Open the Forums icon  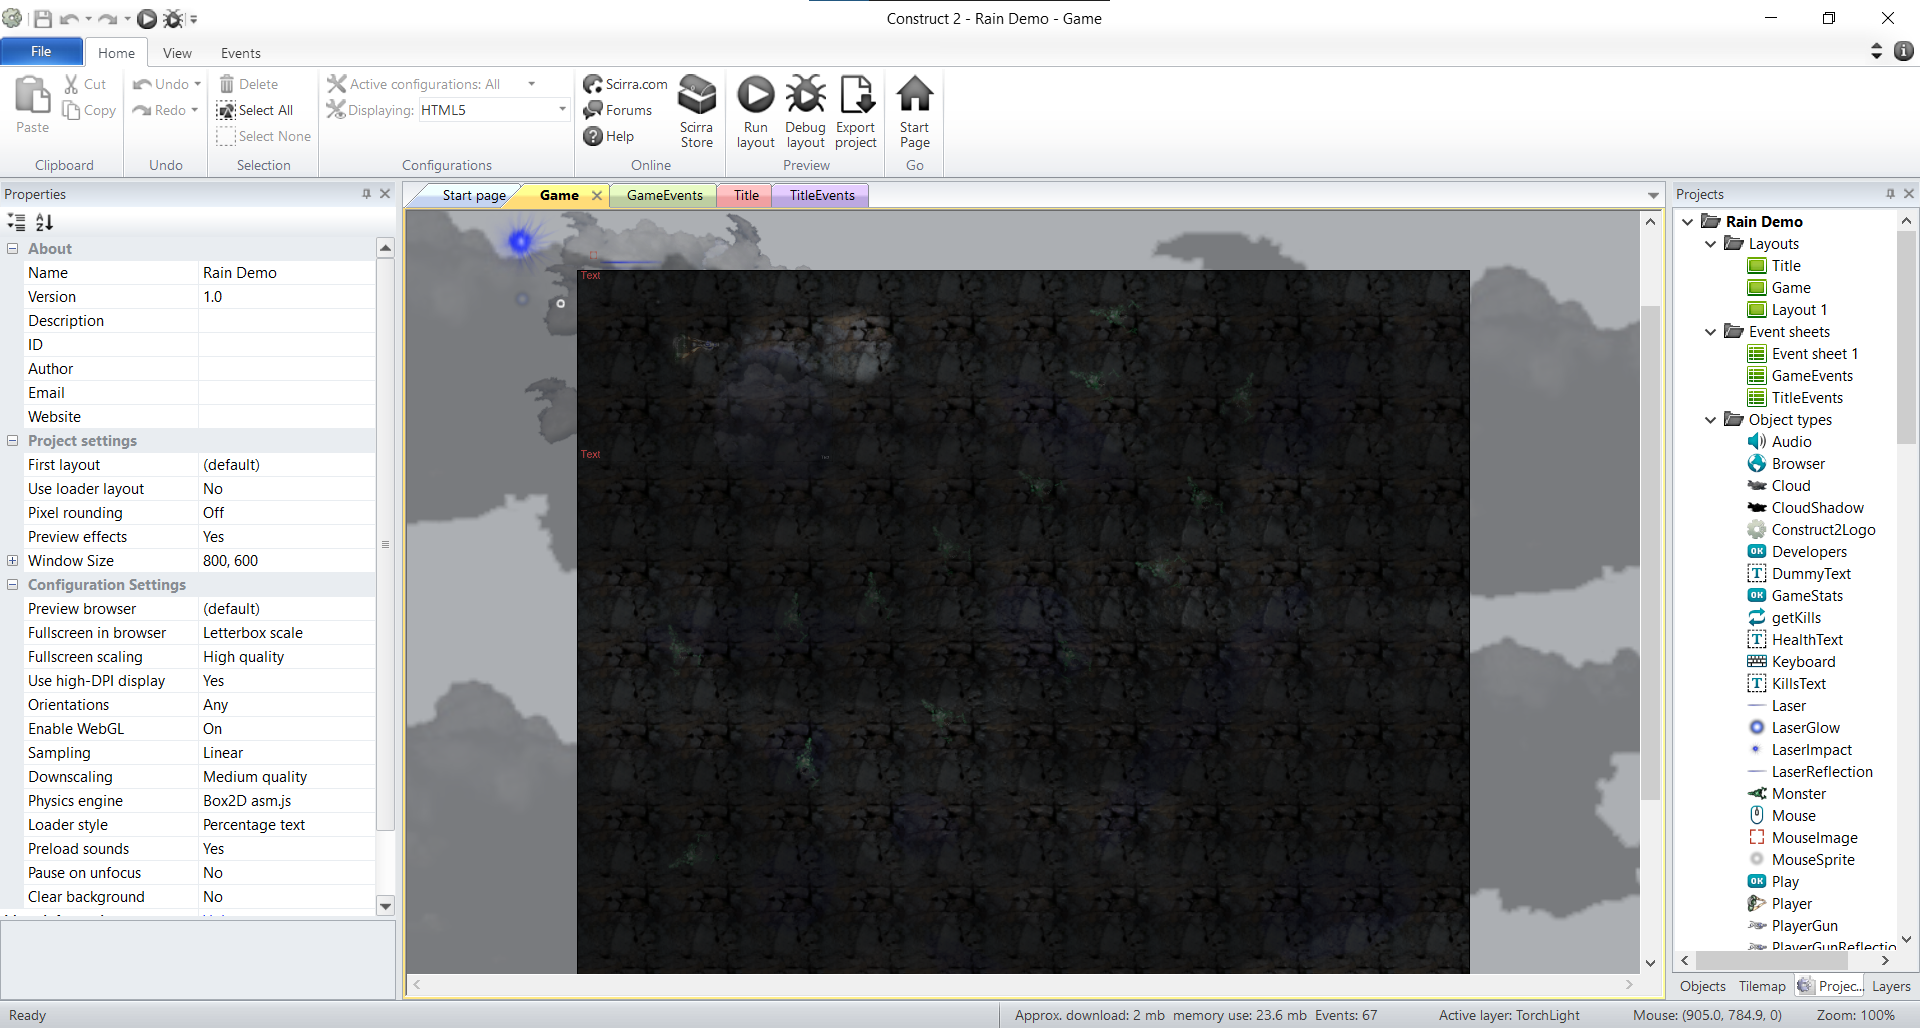coord(593,110)
